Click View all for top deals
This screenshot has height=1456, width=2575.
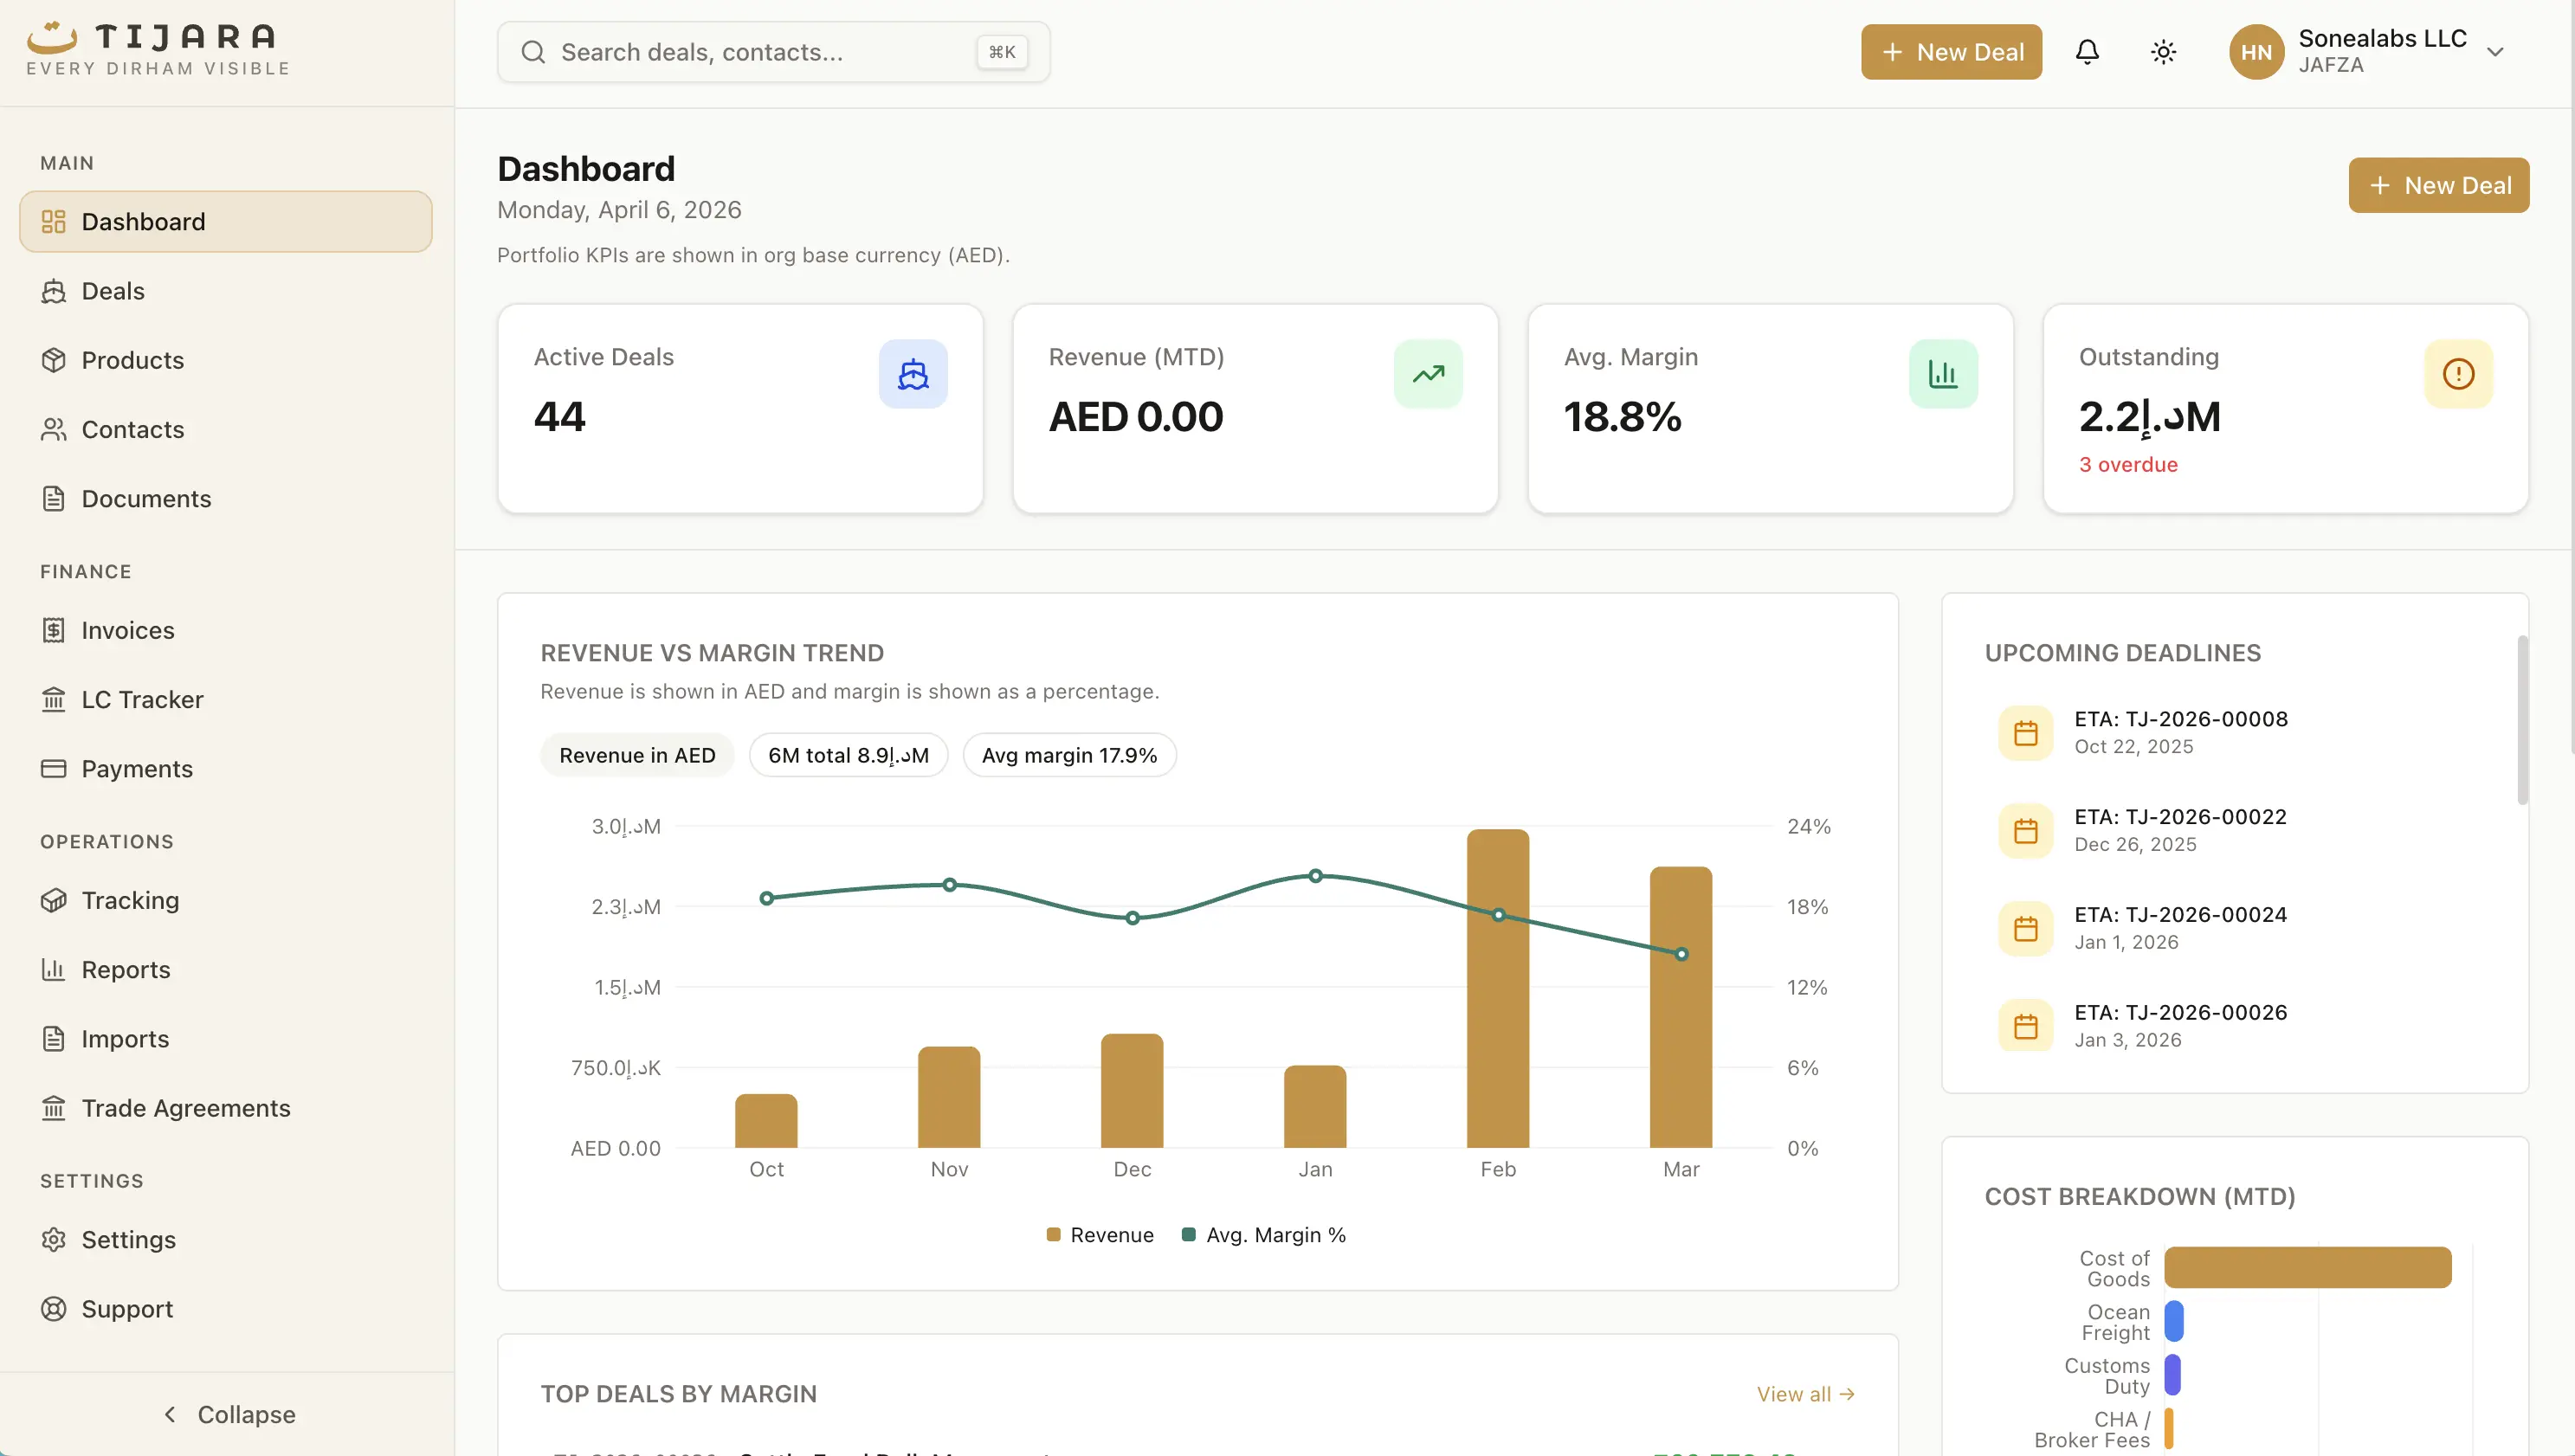point(1804,1393)
